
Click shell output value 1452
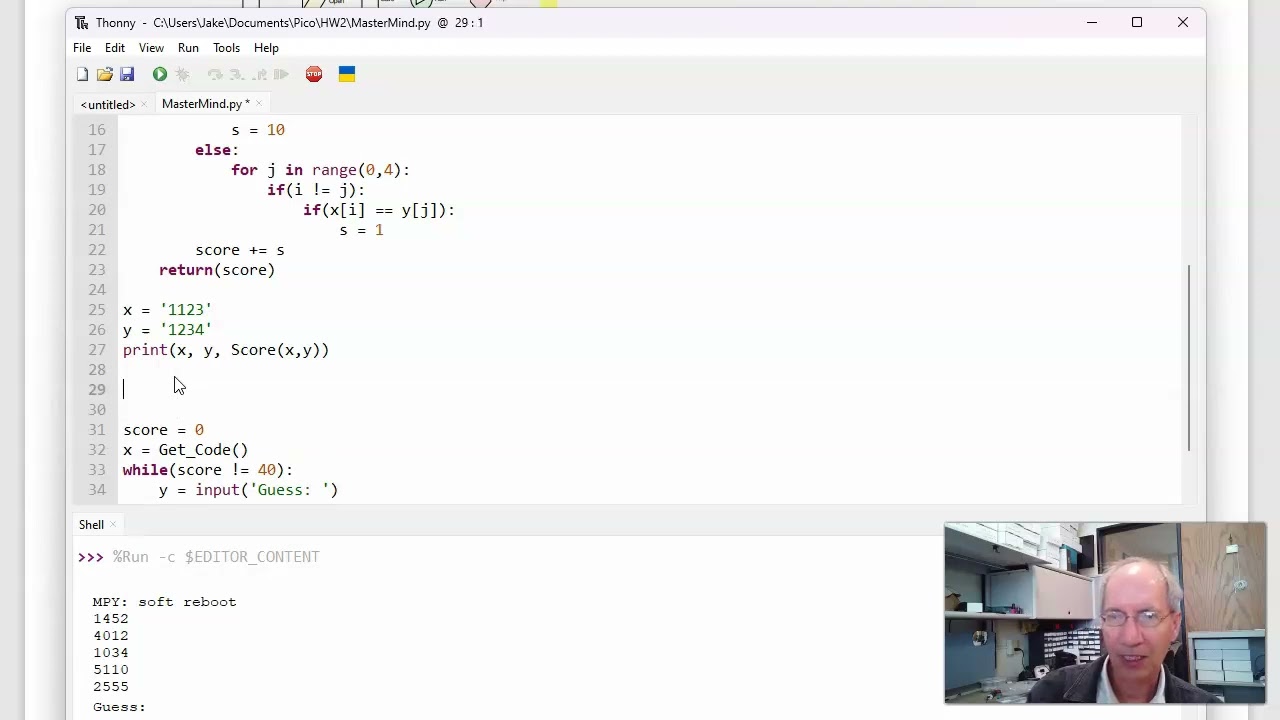[x=111, y=619]
